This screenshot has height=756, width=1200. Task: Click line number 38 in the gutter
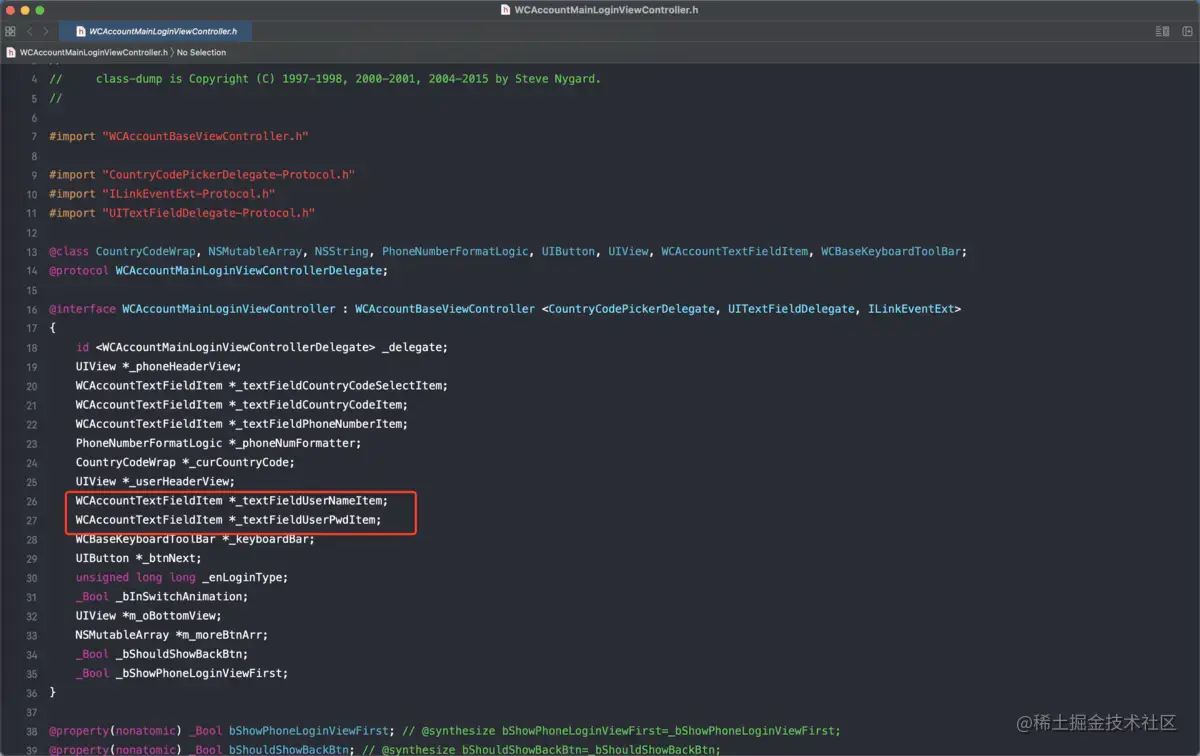(x=31, y=731)
